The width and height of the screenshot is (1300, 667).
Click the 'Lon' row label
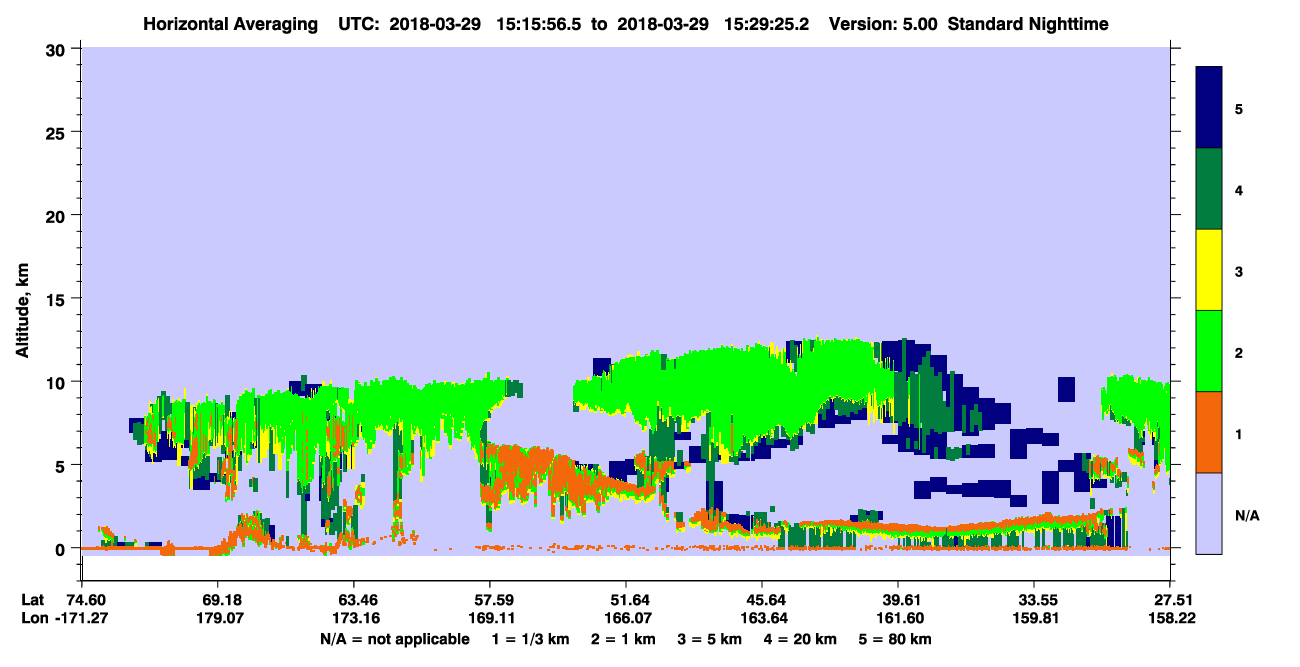pyautogui.click(x=33, y=618)
